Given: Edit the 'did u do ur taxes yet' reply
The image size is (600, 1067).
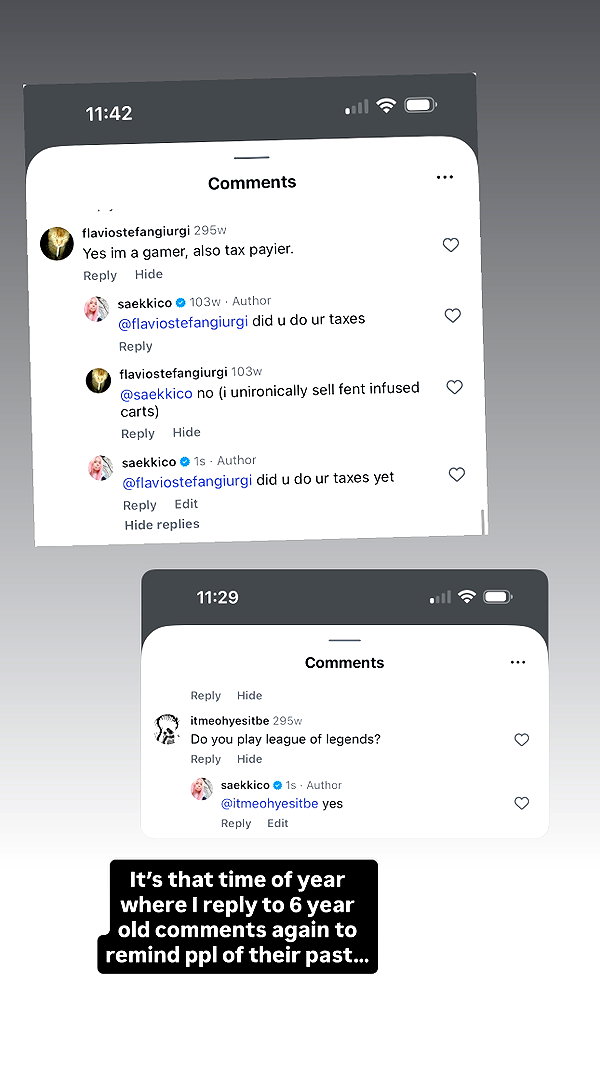Looking at the screenshot, I should pyautogui.click(x=186, y=504).
